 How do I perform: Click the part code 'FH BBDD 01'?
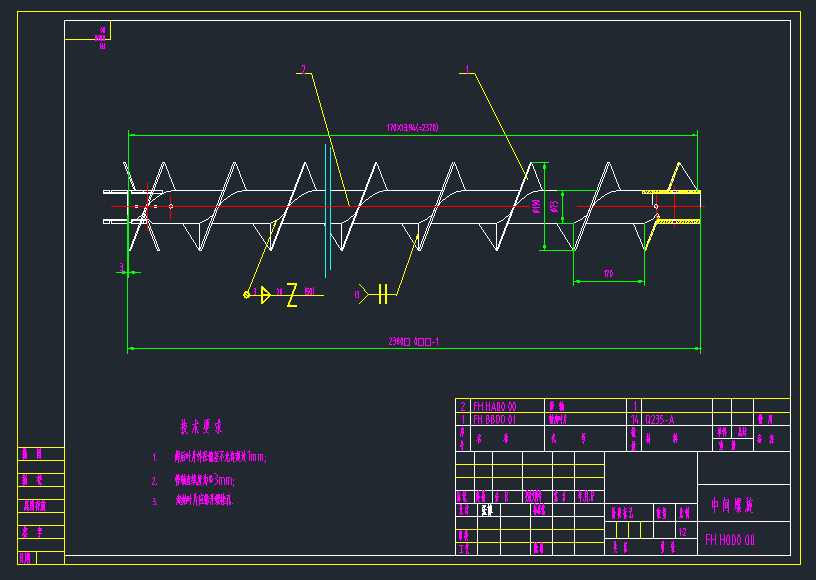(495, 419)
